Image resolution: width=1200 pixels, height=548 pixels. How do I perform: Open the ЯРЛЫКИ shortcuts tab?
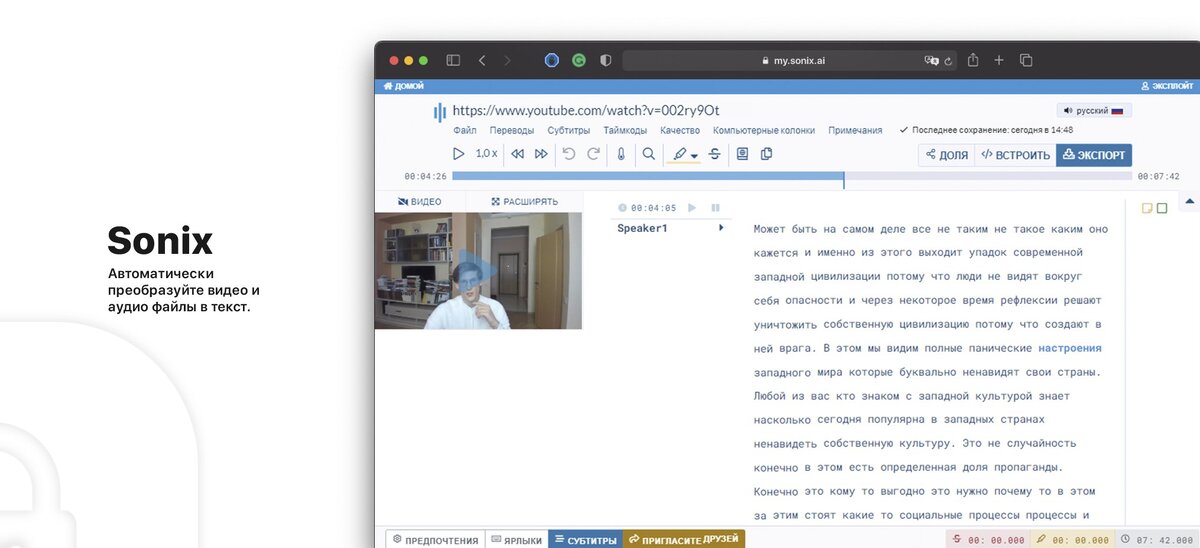tap(517, 540)
